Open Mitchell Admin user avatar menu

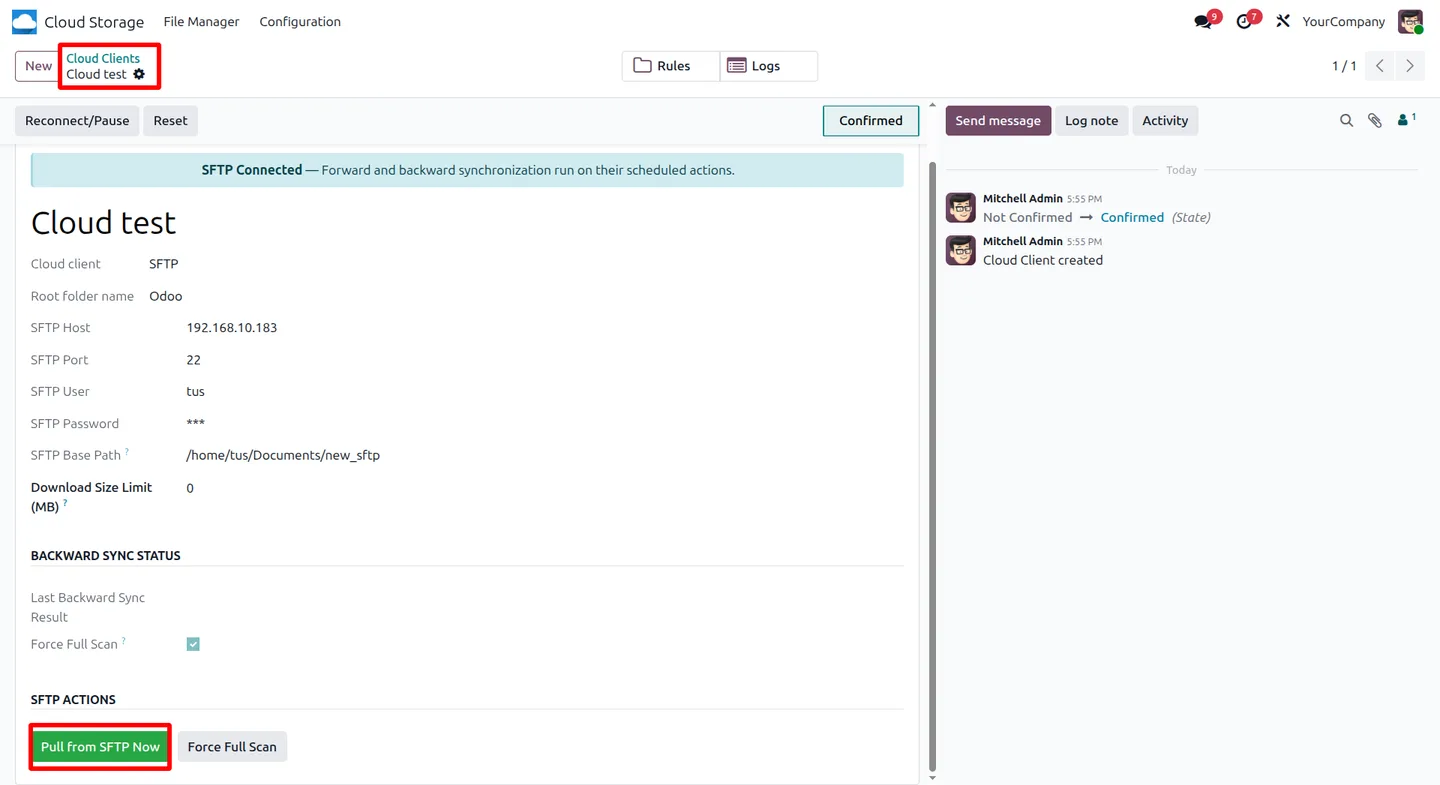1410,22
